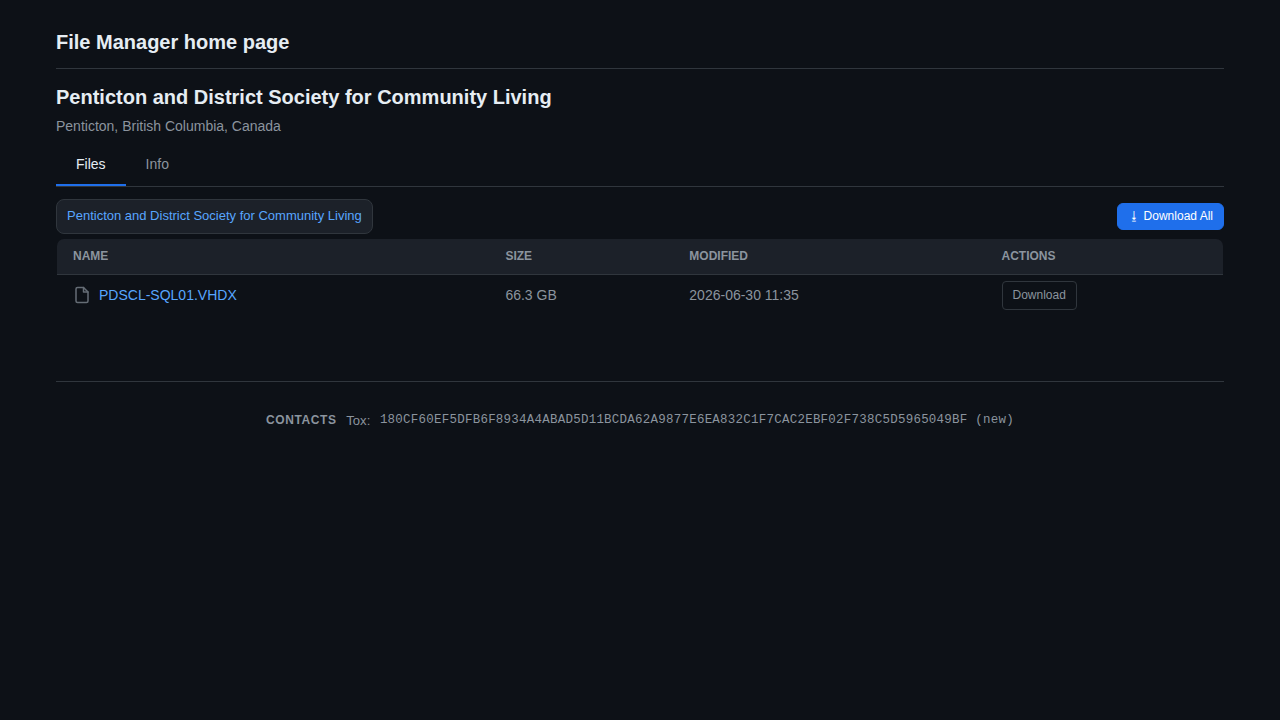Click the ACTIONS column header
The height and width of the screenshot is (720, 1280).
(x=1028, y=256)
